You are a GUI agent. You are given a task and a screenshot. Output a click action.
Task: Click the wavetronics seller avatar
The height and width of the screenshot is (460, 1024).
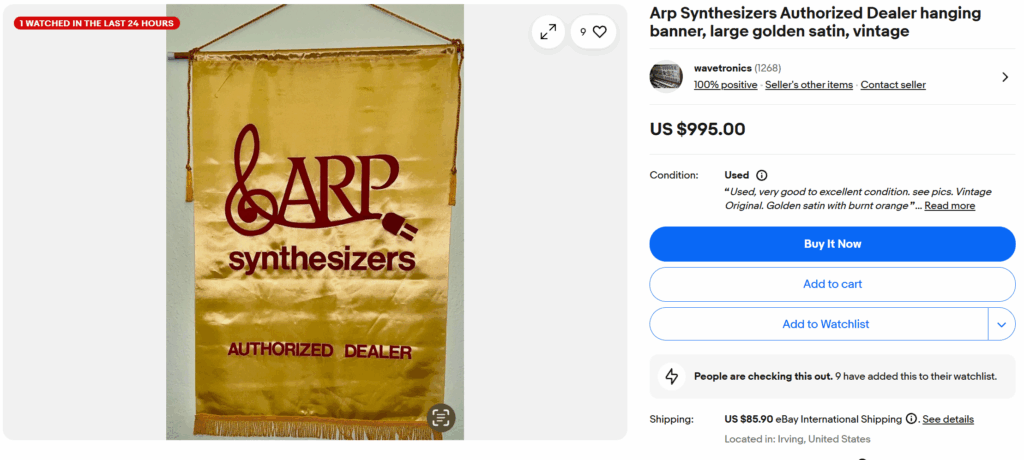point(666,76)
